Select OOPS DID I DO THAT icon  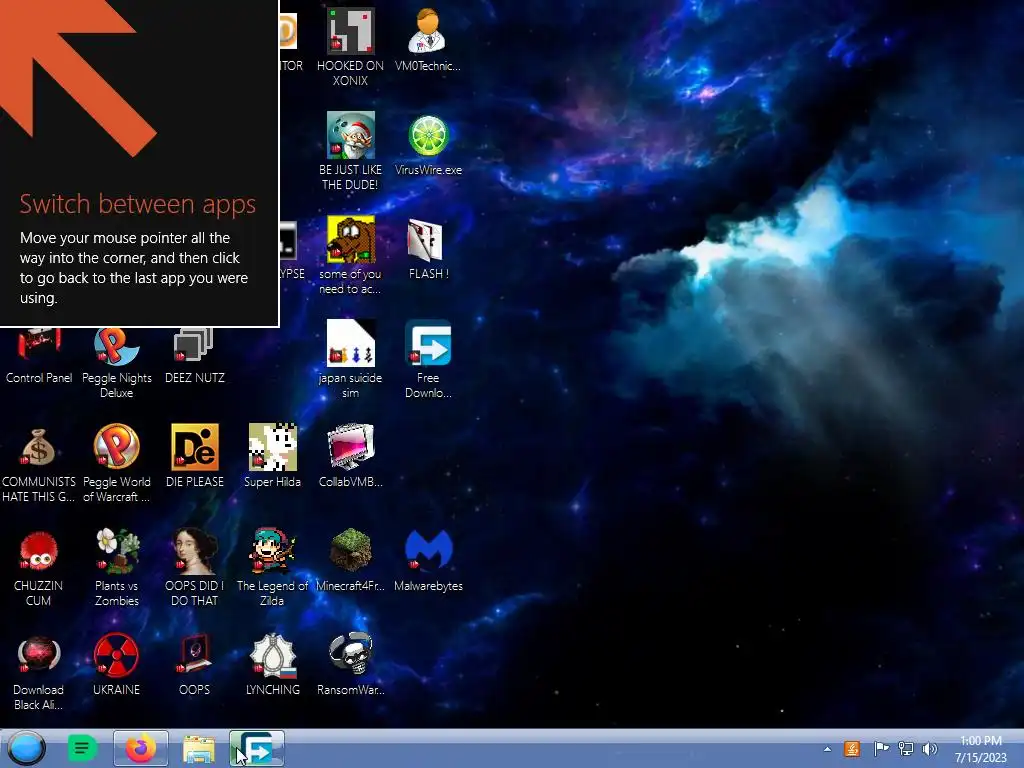195,551
